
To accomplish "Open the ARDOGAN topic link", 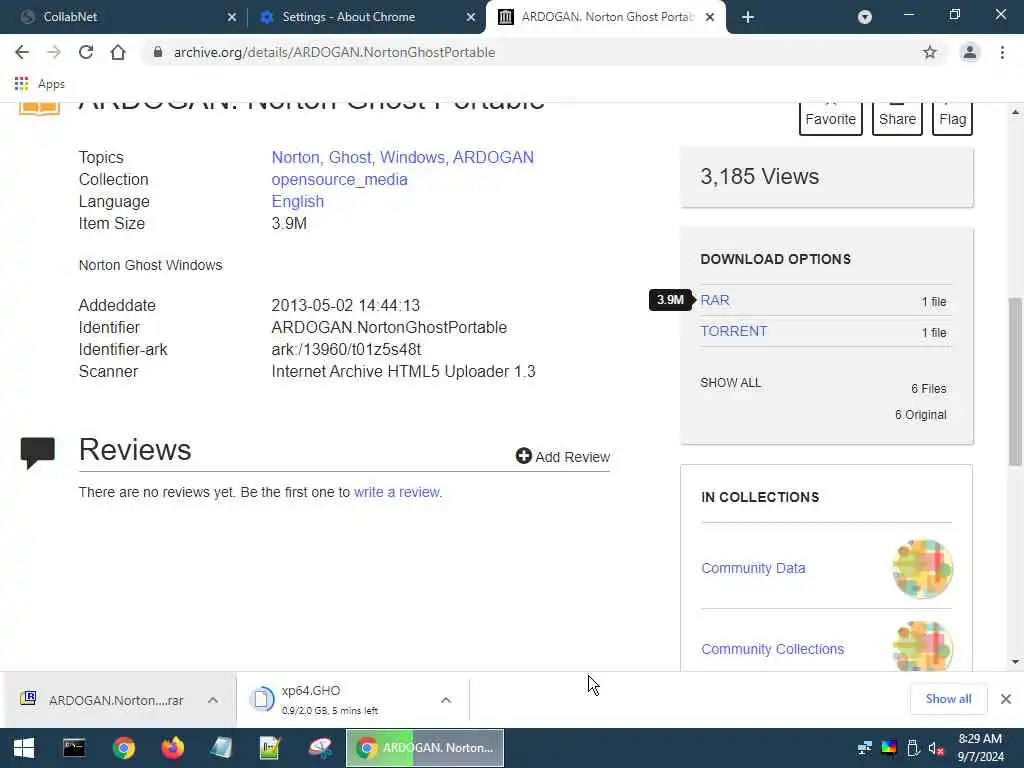I will [493, 157].
